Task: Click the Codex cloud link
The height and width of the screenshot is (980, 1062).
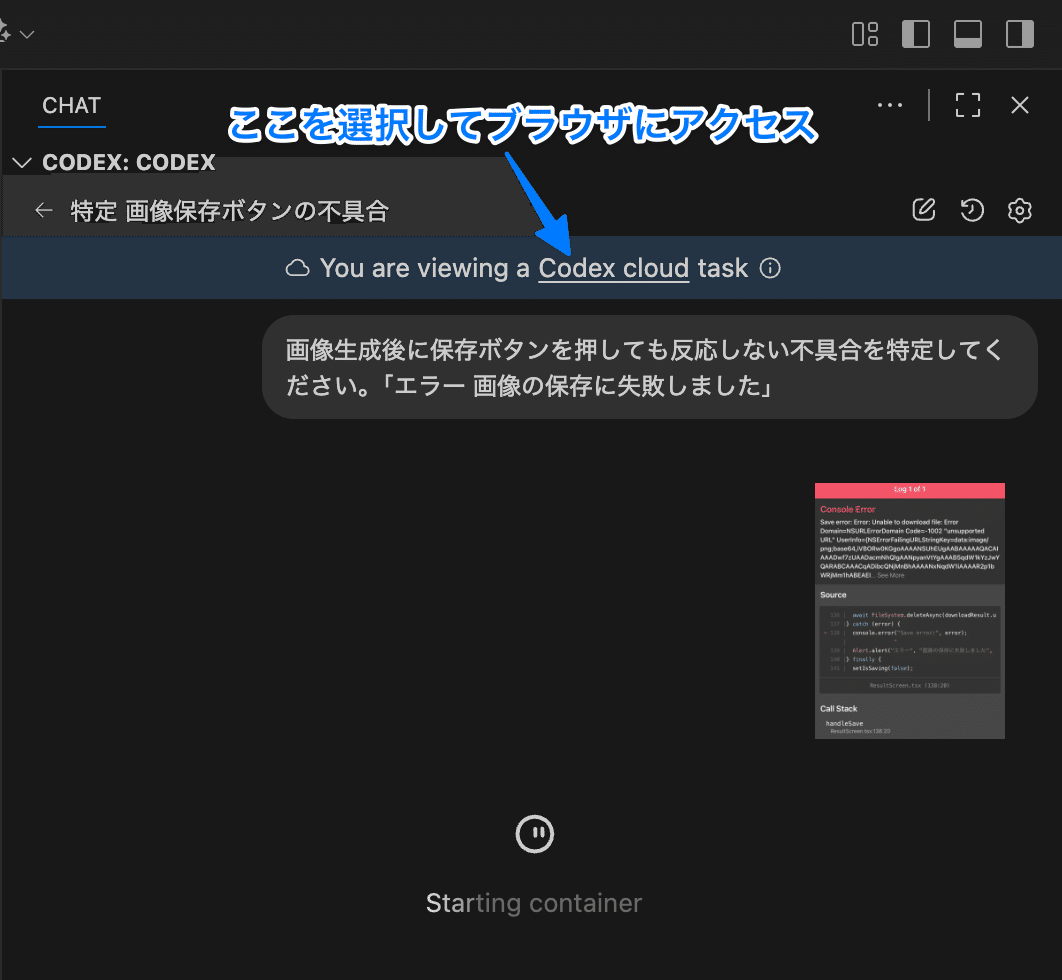Action: (613, 268)
